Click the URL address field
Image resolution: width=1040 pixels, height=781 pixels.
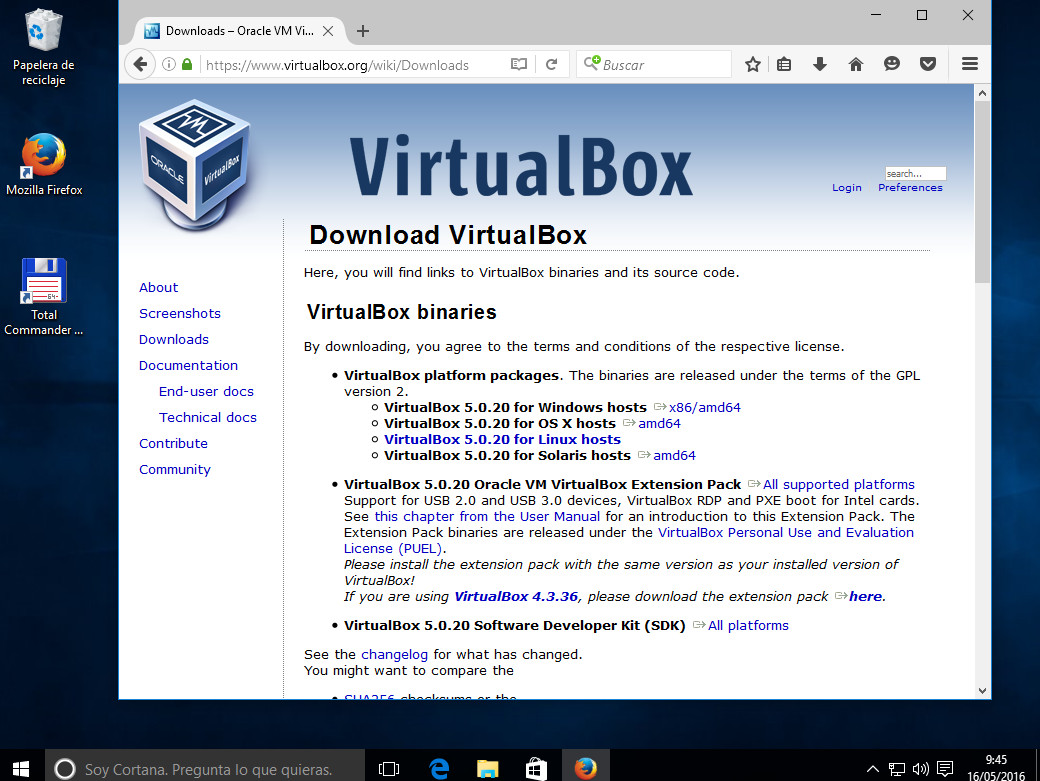[352, 64]
